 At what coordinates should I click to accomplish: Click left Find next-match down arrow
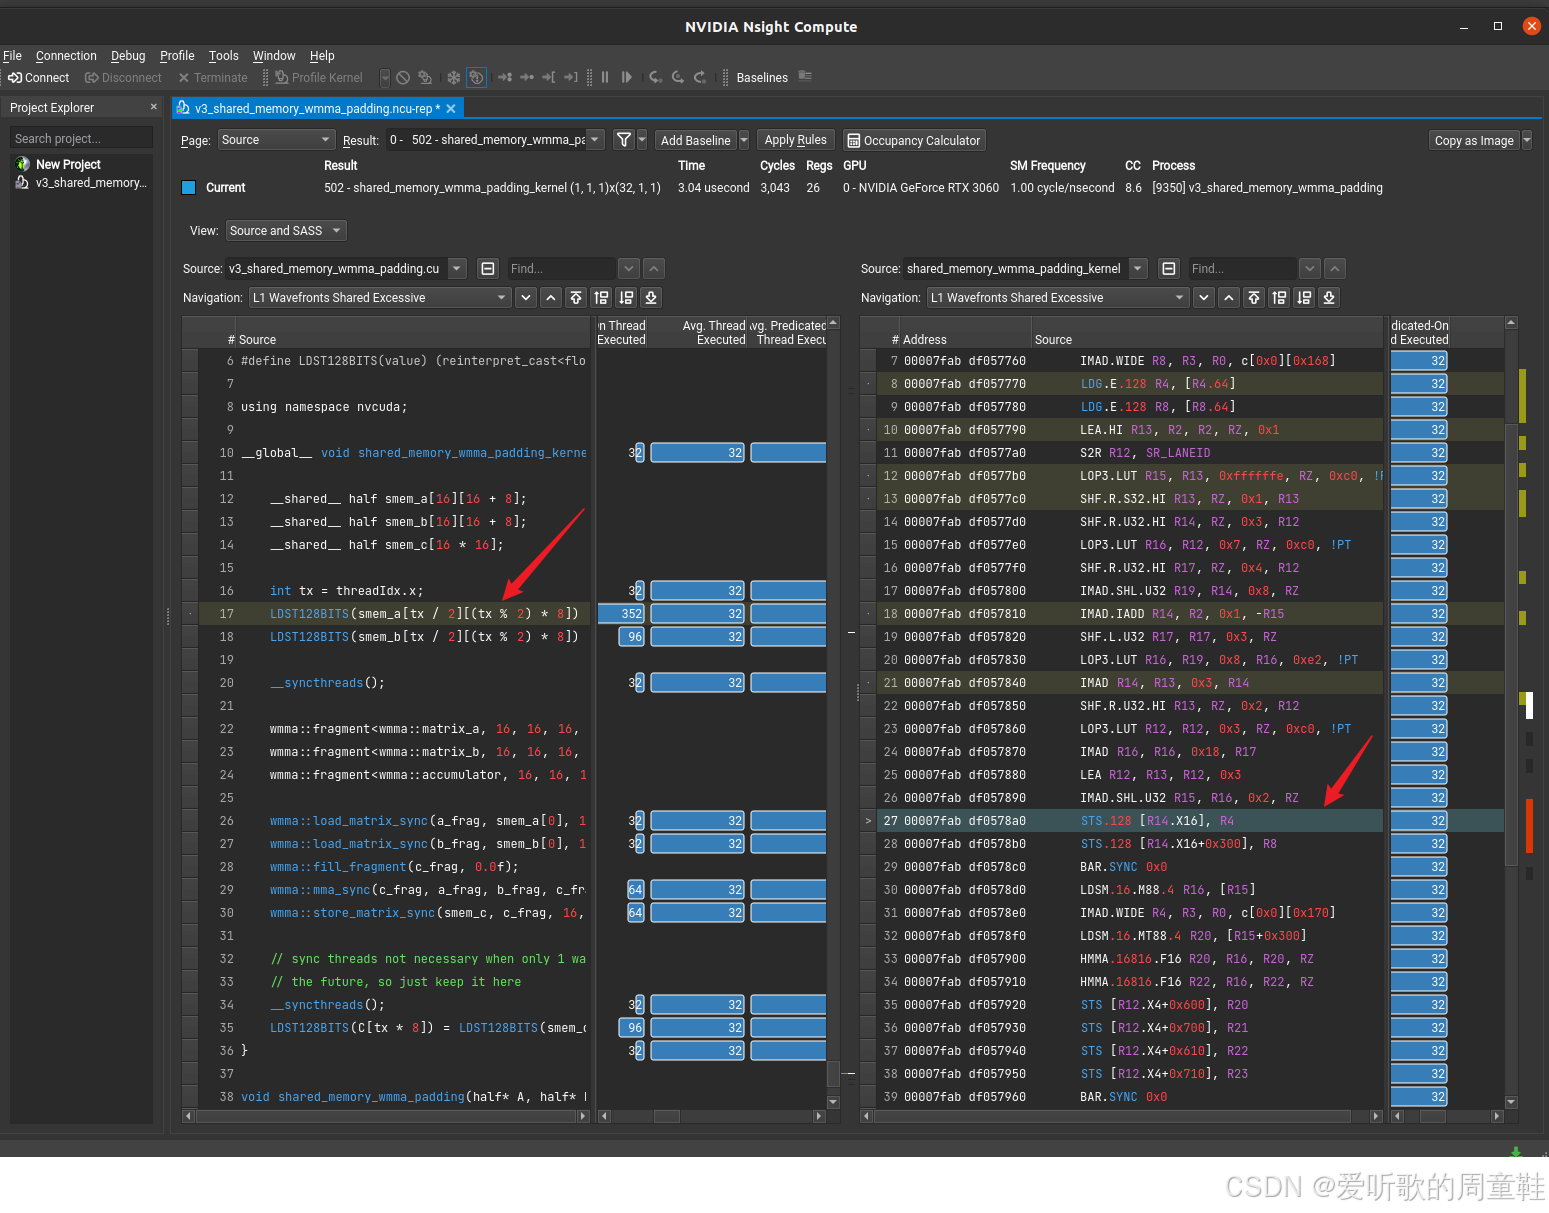pos(629,268)
